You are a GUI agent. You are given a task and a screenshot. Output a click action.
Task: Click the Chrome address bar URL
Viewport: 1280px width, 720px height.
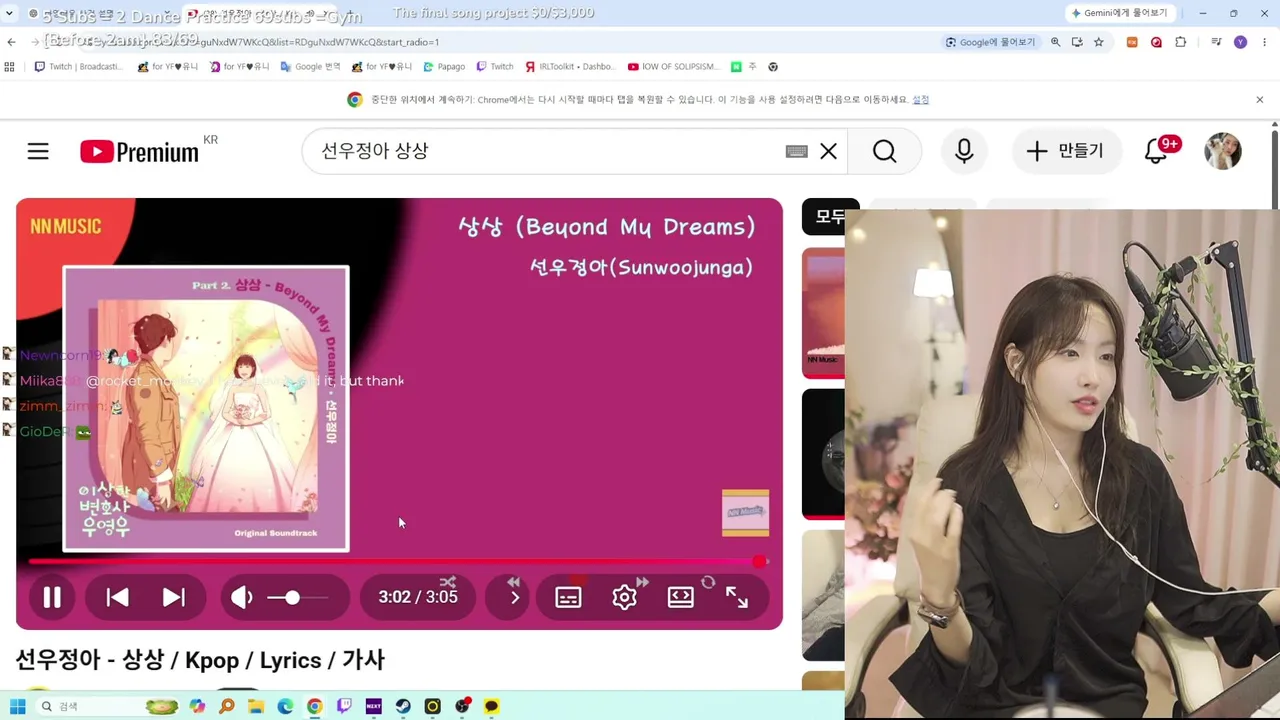[320, 42]
